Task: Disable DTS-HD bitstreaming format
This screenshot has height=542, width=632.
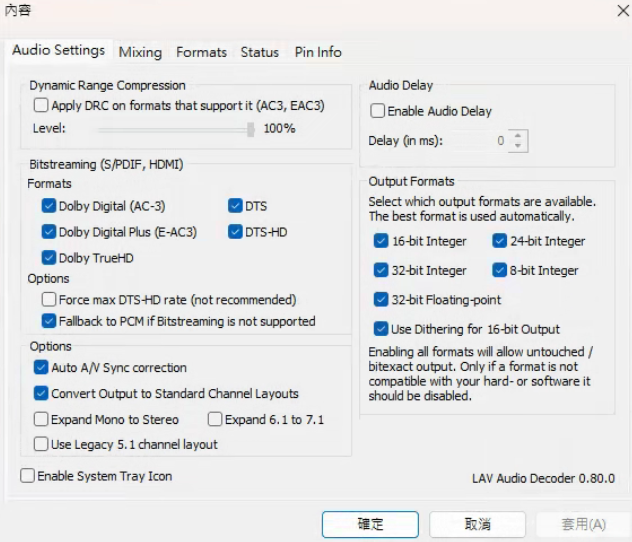Action: point(236,232)
